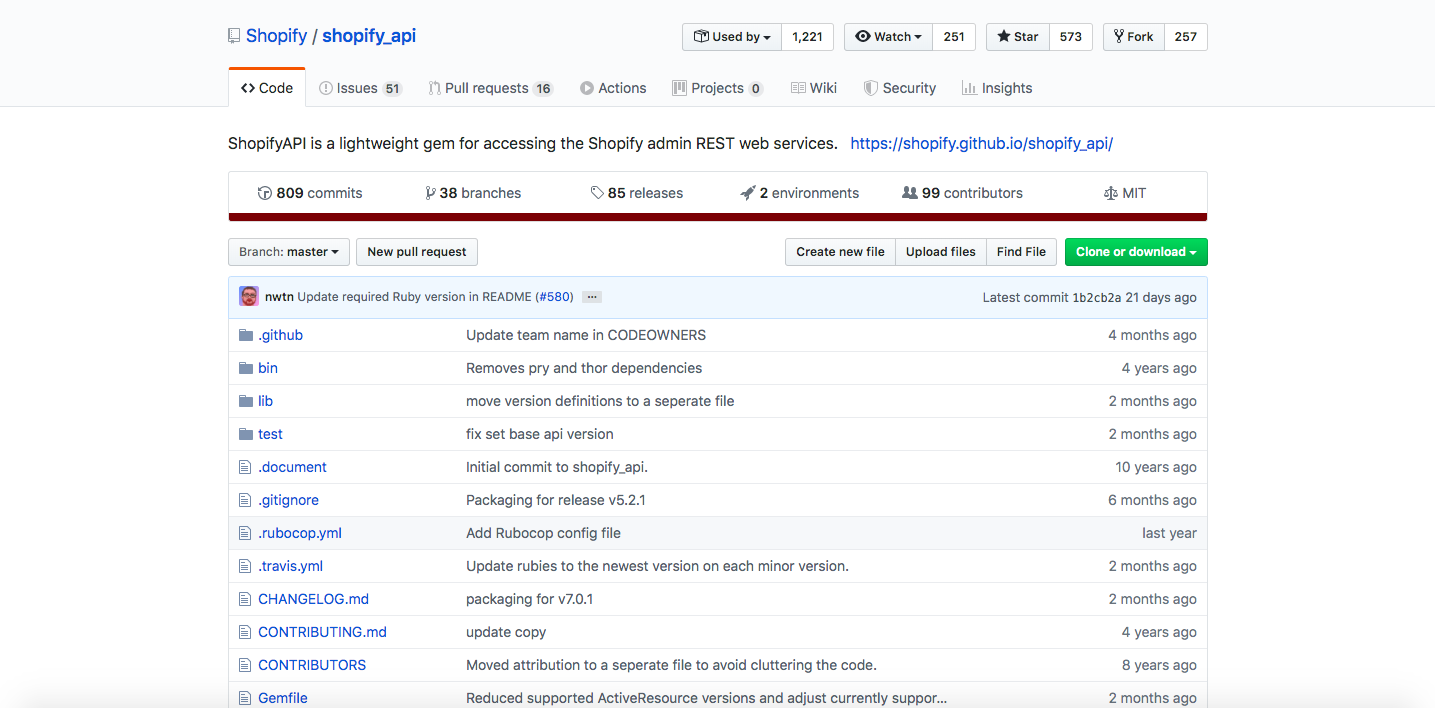Click the contributors people icon
The image size is (1435, 708).
click(910, 193)
